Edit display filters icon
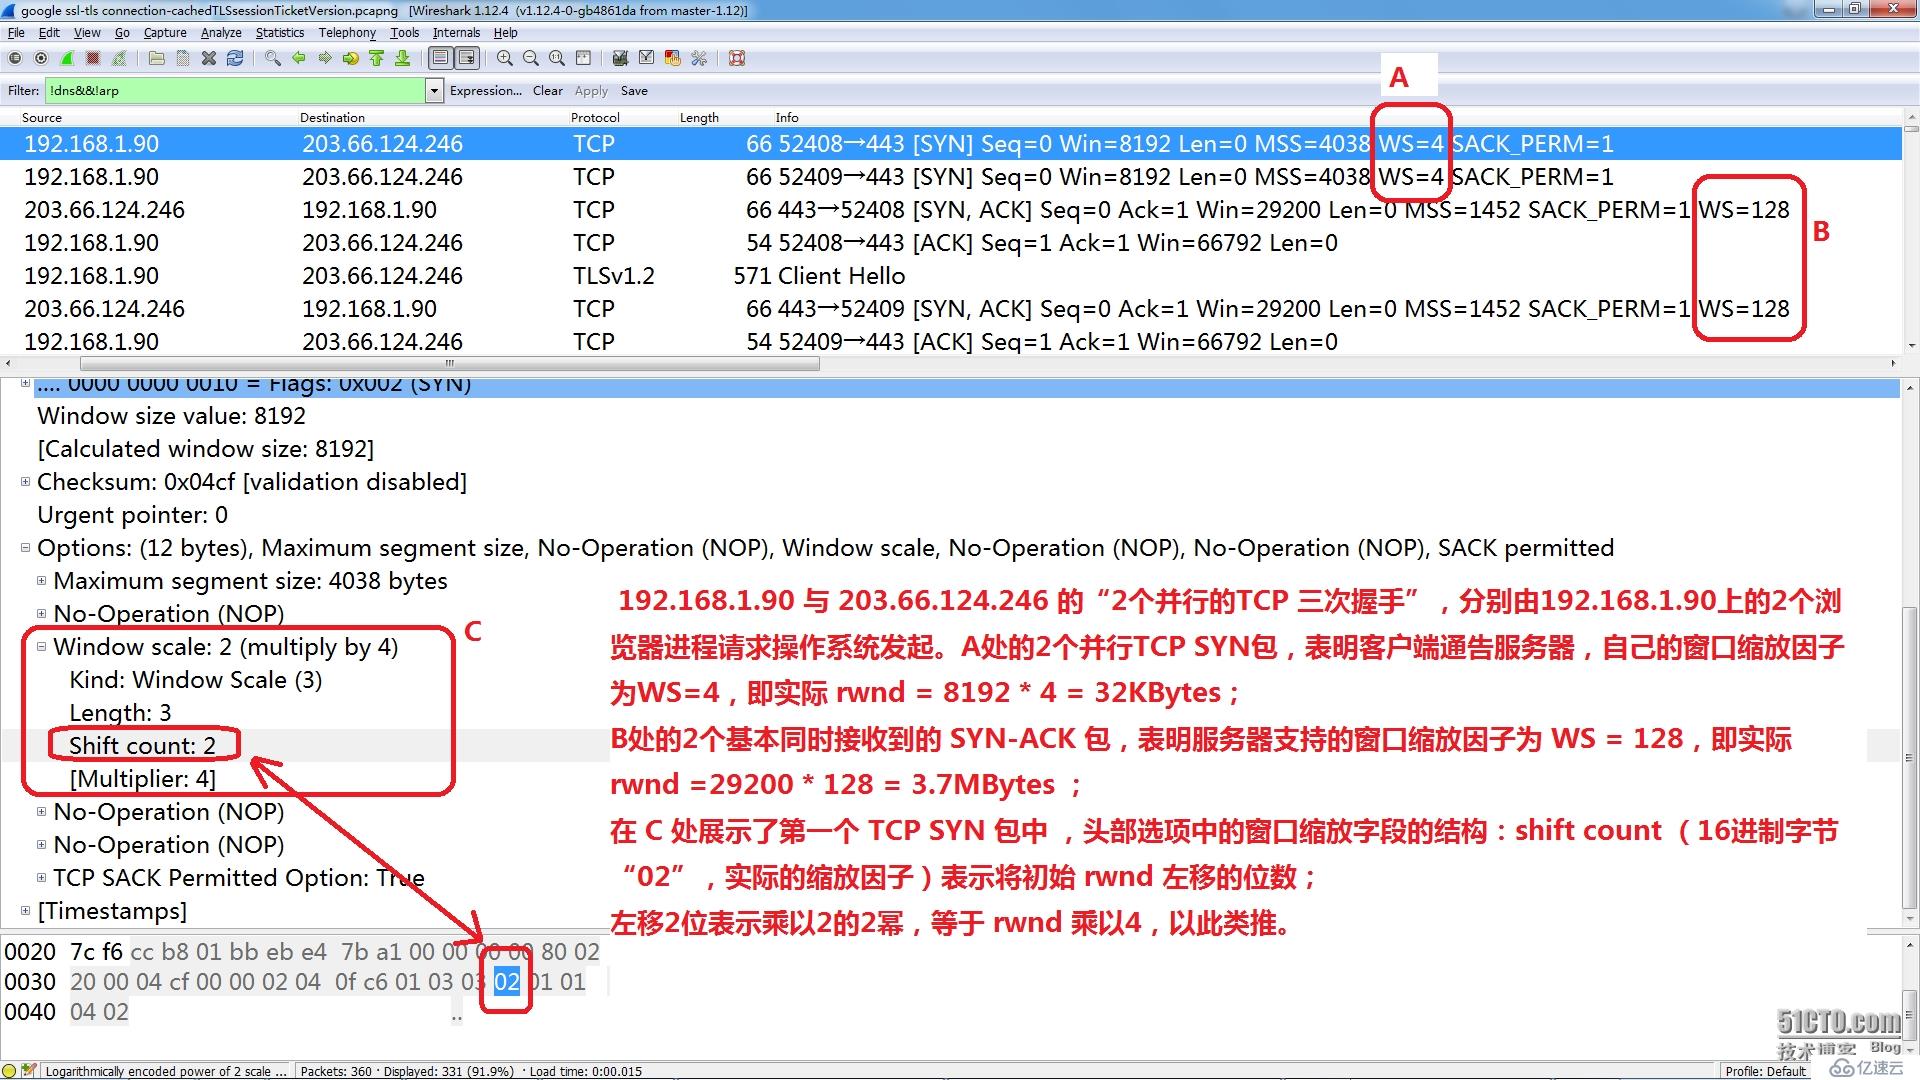The image size is (1920, 1080). tap(646, 58)
